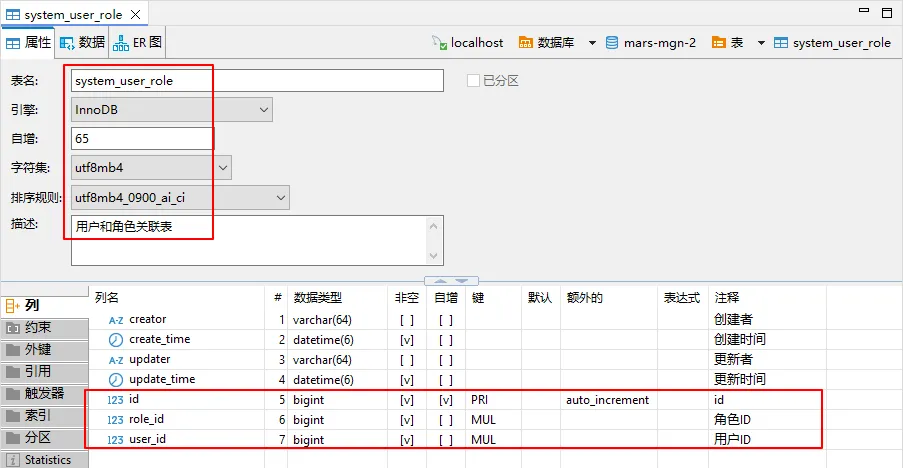903x468 pixels.
Task: Toggle 非空 checkbox for updater row
Action: 407,360
